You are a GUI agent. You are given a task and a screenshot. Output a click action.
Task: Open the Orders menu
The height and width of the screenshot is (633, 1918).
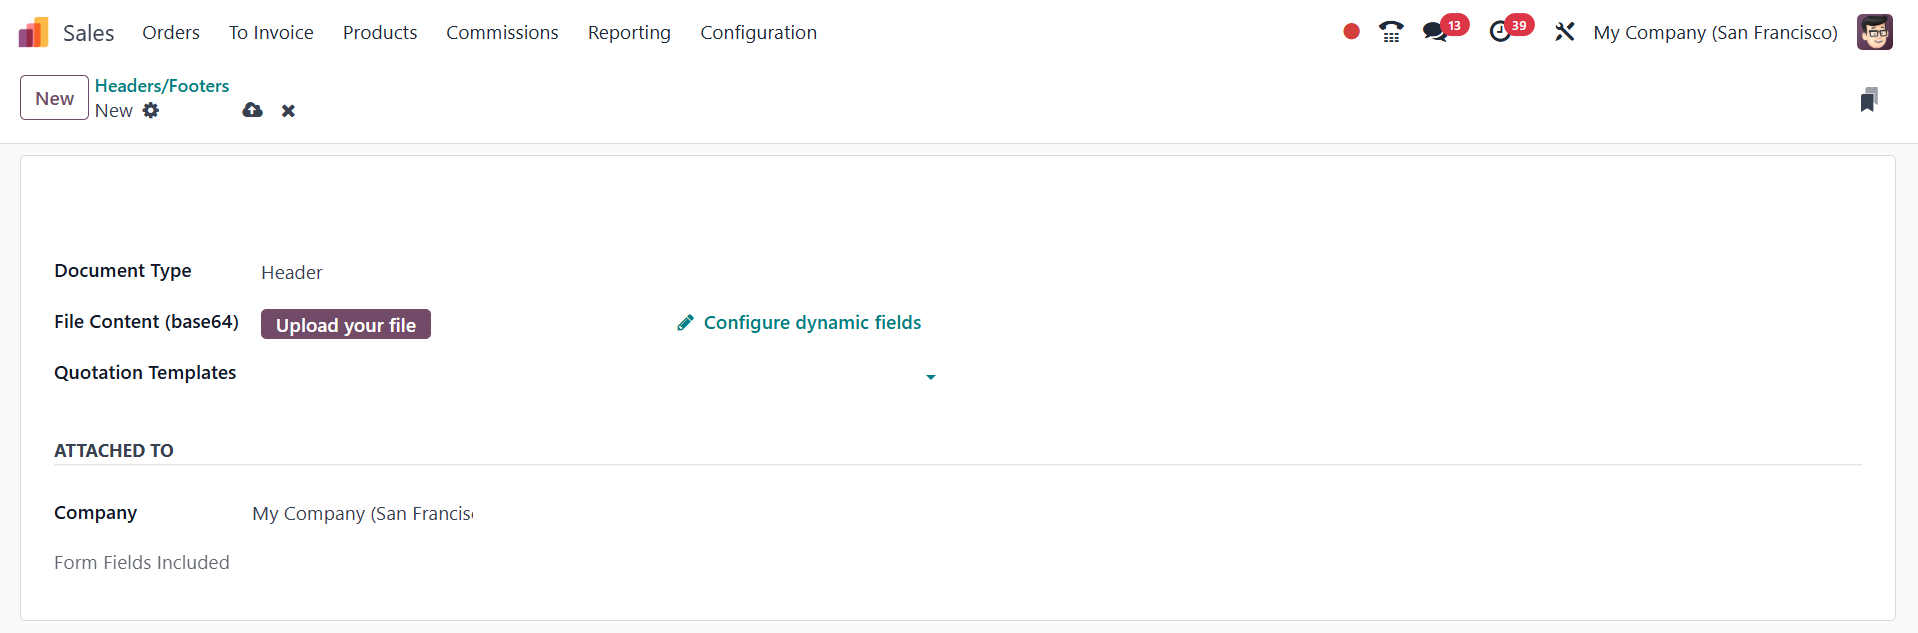171,32
